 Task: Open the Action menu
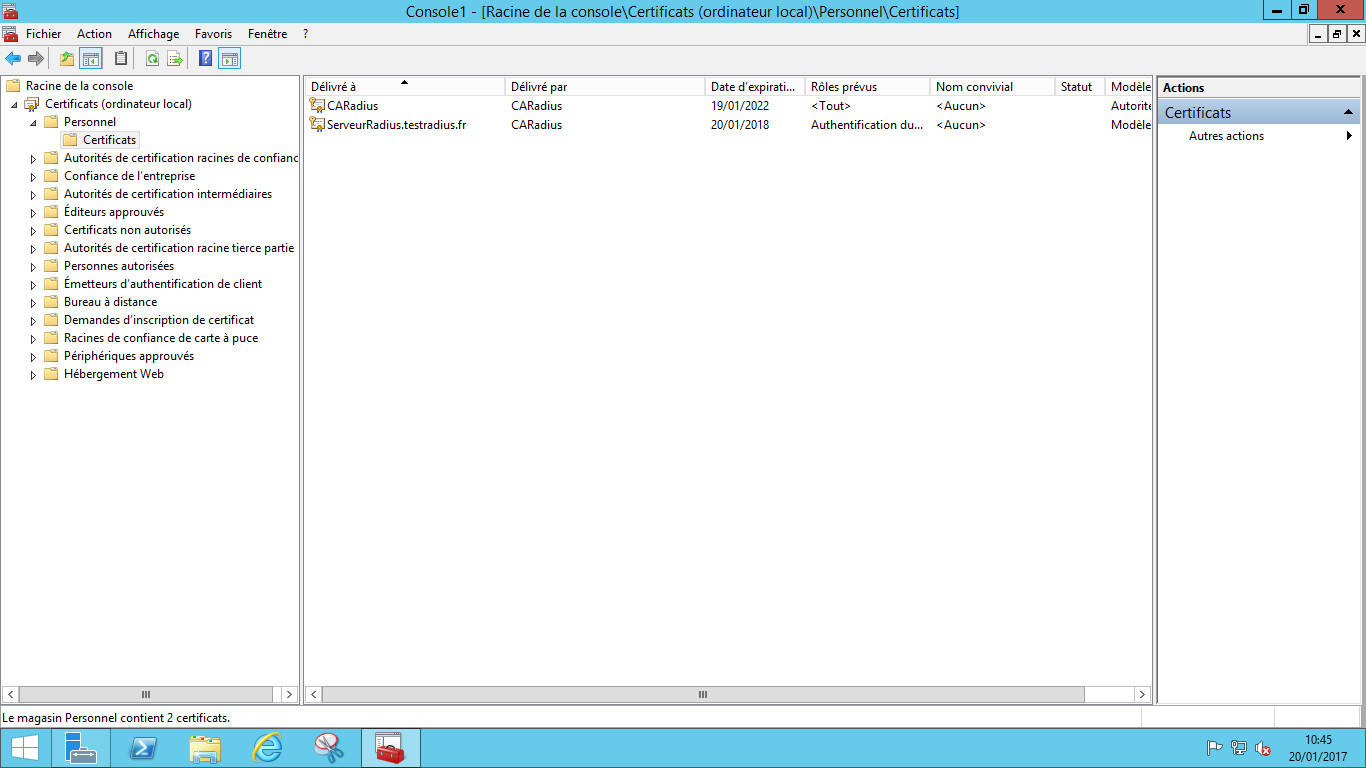(x=94, y=34)
